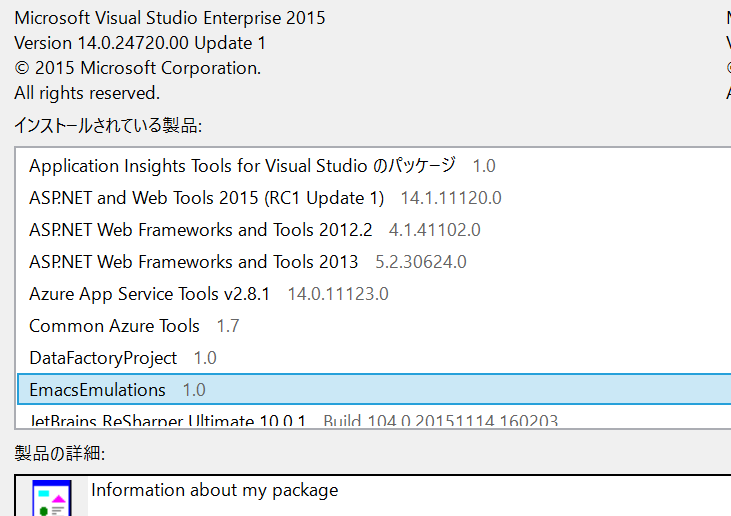
Task: Select the Common Azure Tools row
Action: coord(374,326)
